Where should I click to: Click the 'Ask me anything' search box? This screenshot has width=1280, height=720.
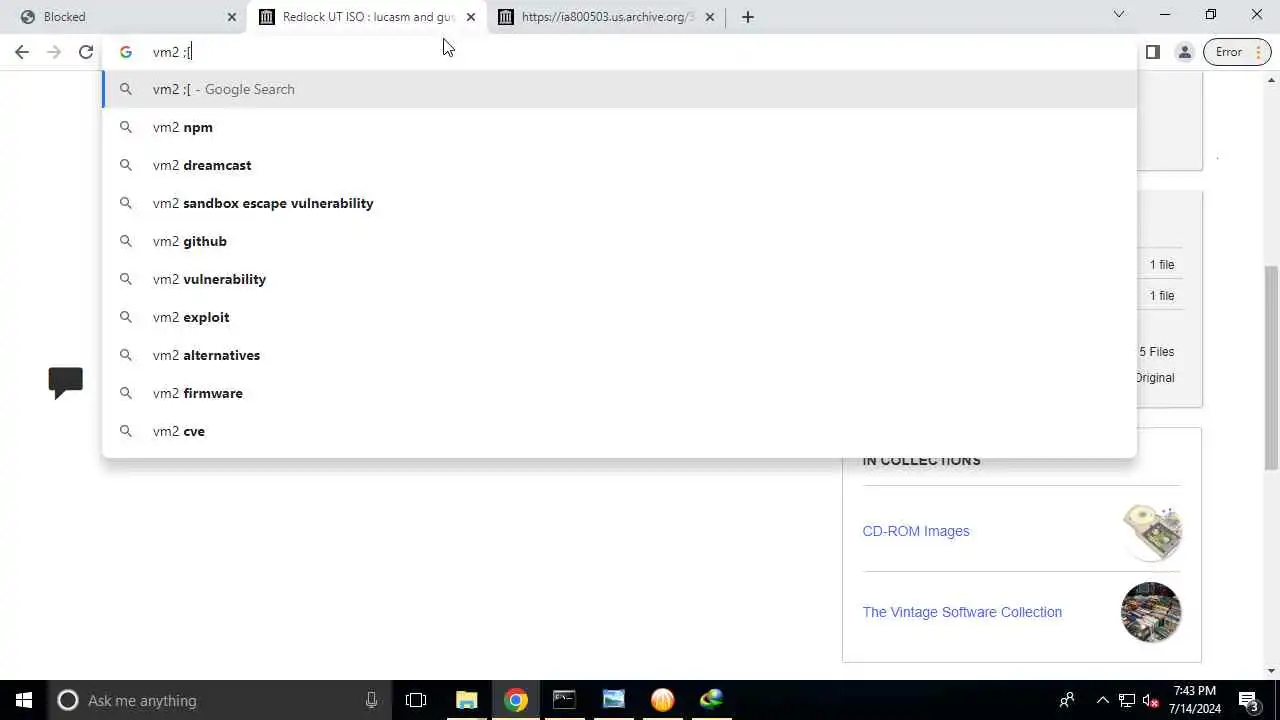[220, 700]
